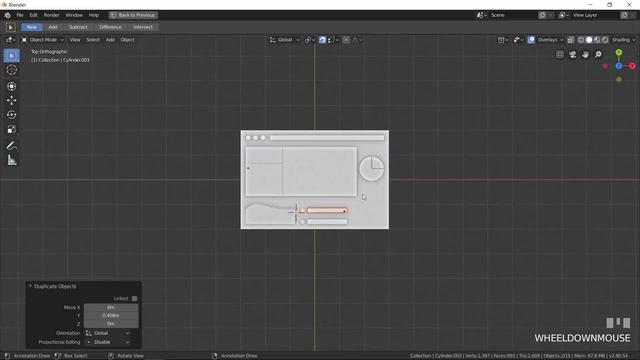Screen dimensions: 640x360
Task: Click the Scene browse icon
Action: [482, 15]
